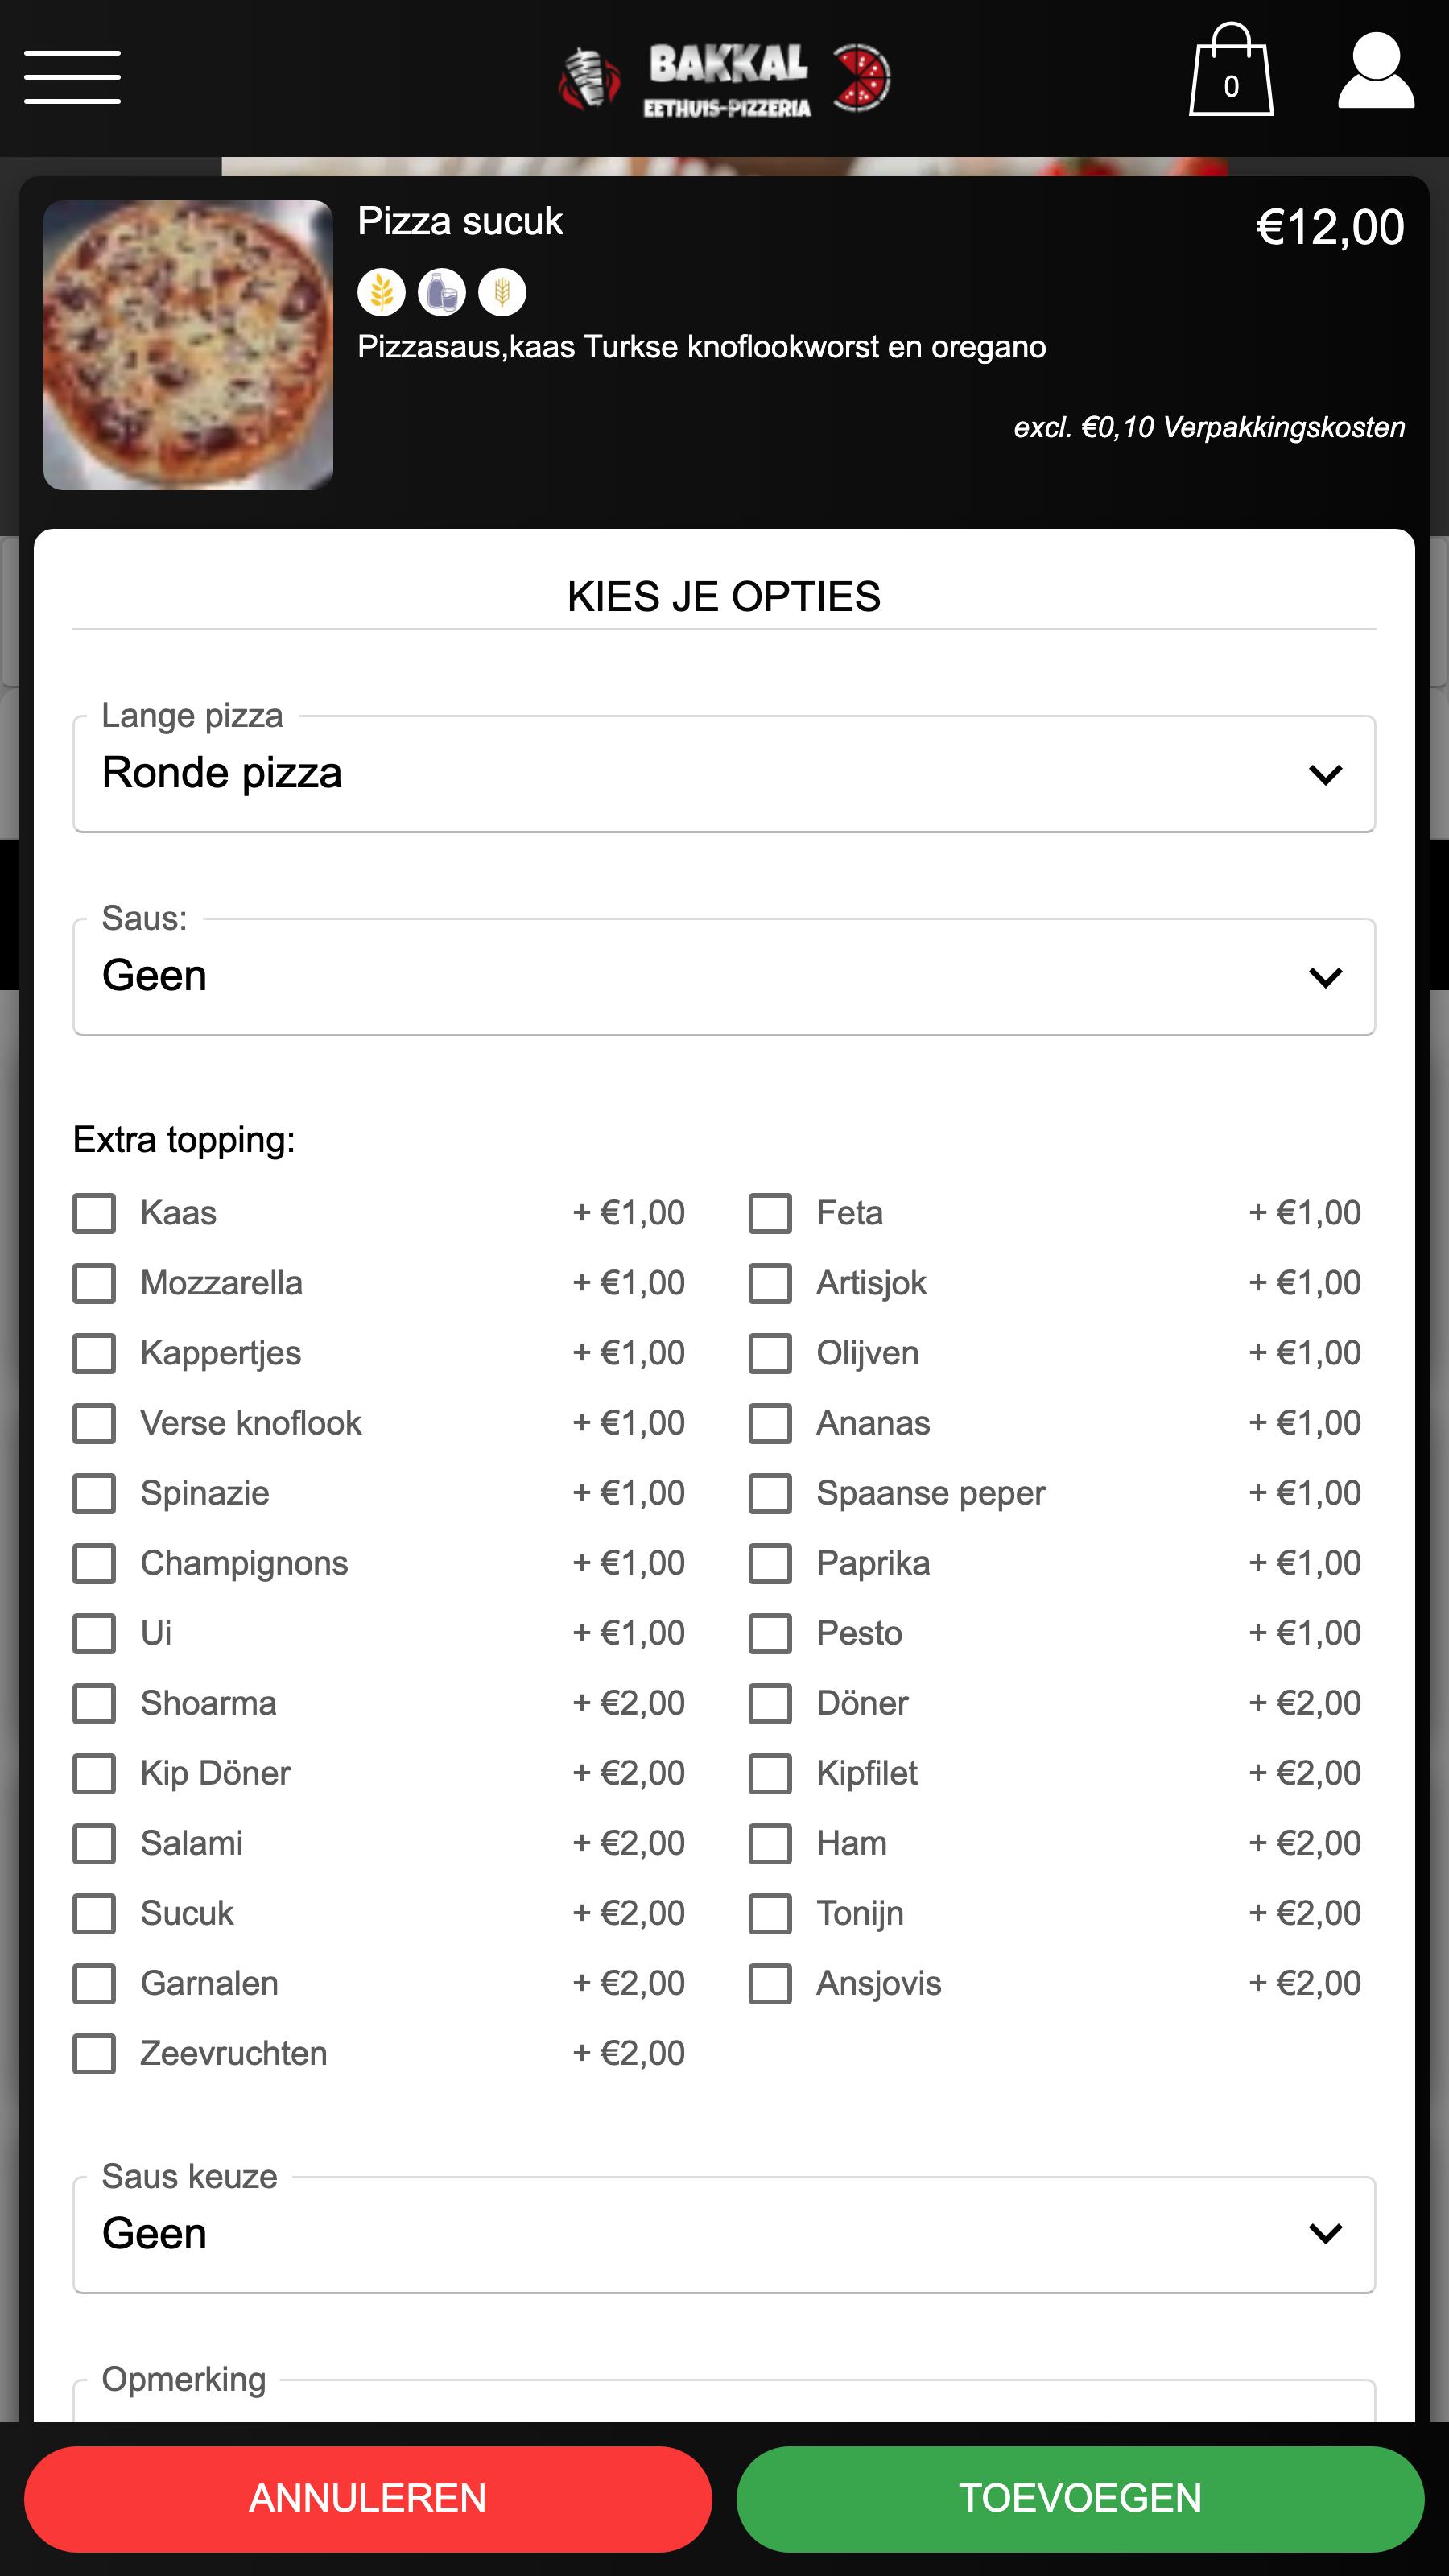This screenshot has height=2576, width=1449.
Task: Check the Paprika topping
Action: pos(770,1563)
